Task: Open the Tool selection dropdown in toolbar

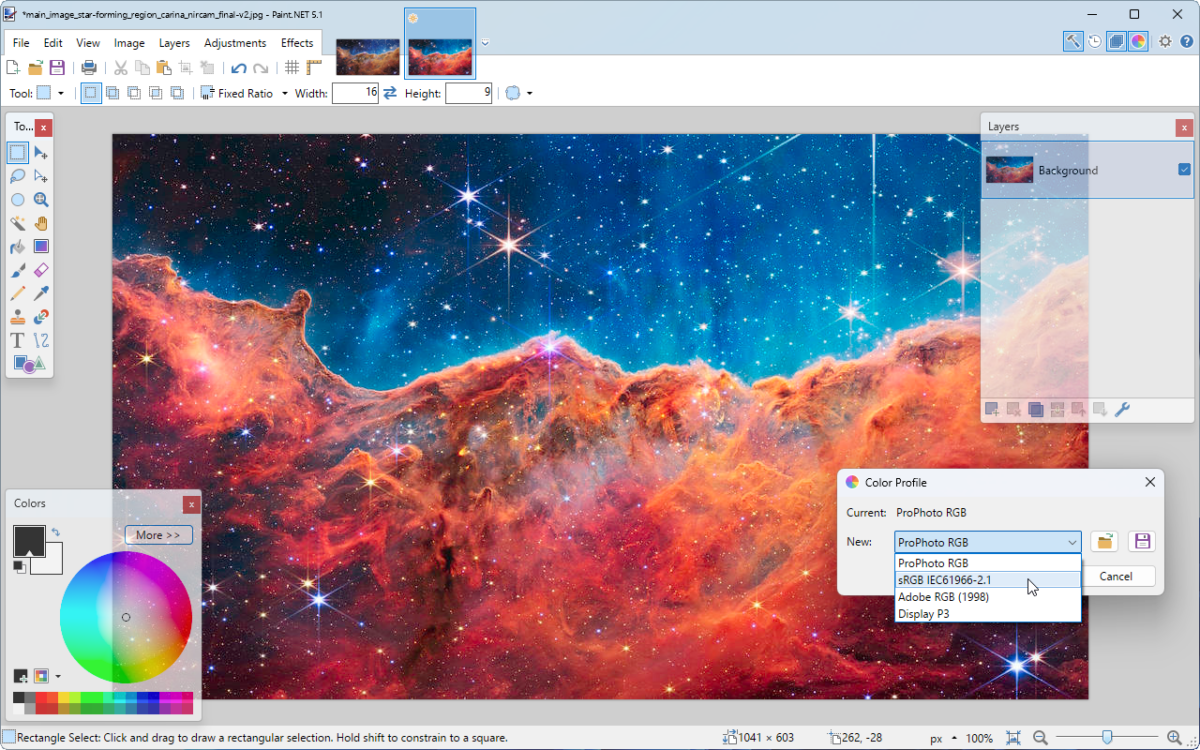Action: coord(61,92)
